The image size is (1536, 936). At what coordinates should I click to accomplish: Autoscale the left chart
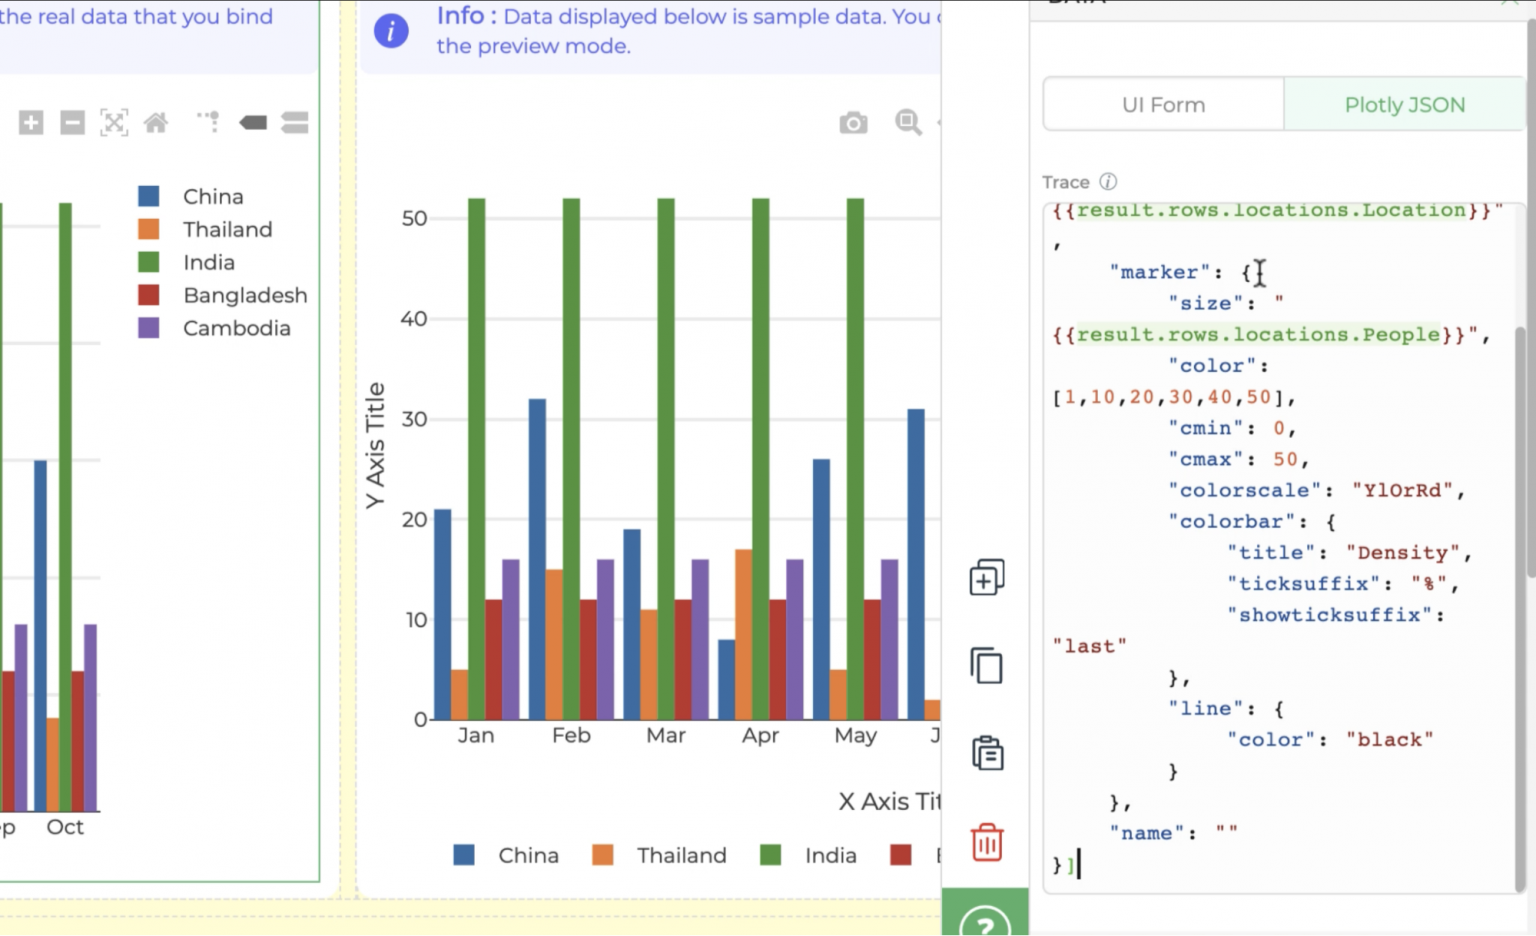[114, 121]
